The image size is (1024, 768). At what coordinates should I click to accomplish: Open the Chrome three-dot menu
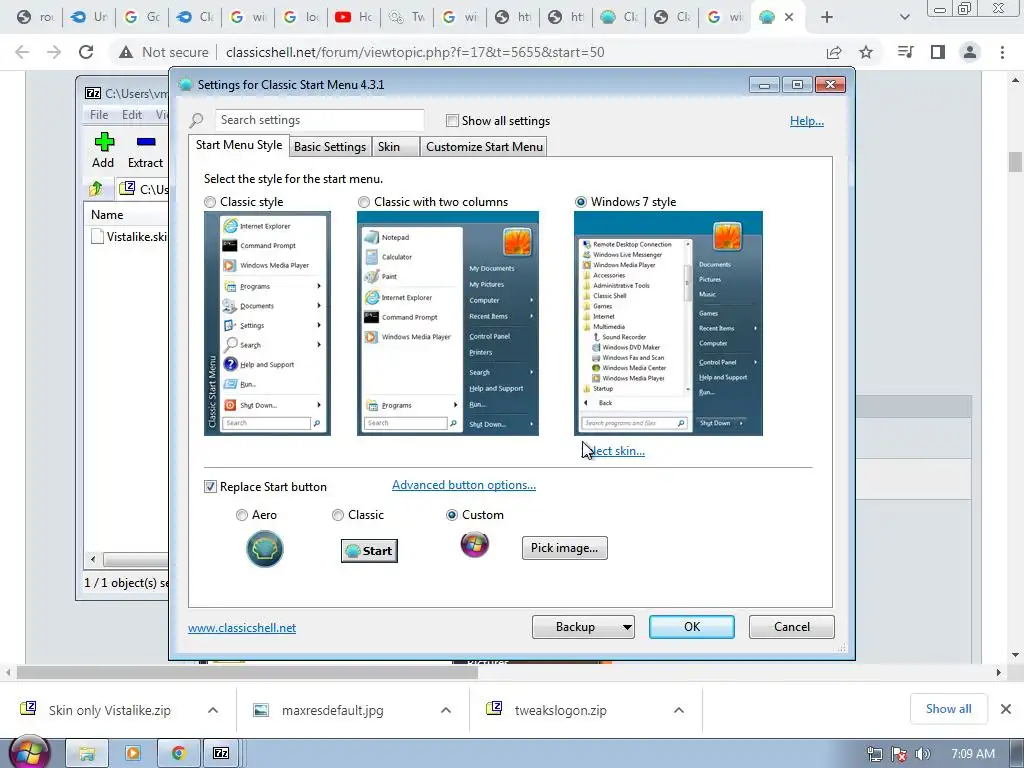coord(1002,52)
